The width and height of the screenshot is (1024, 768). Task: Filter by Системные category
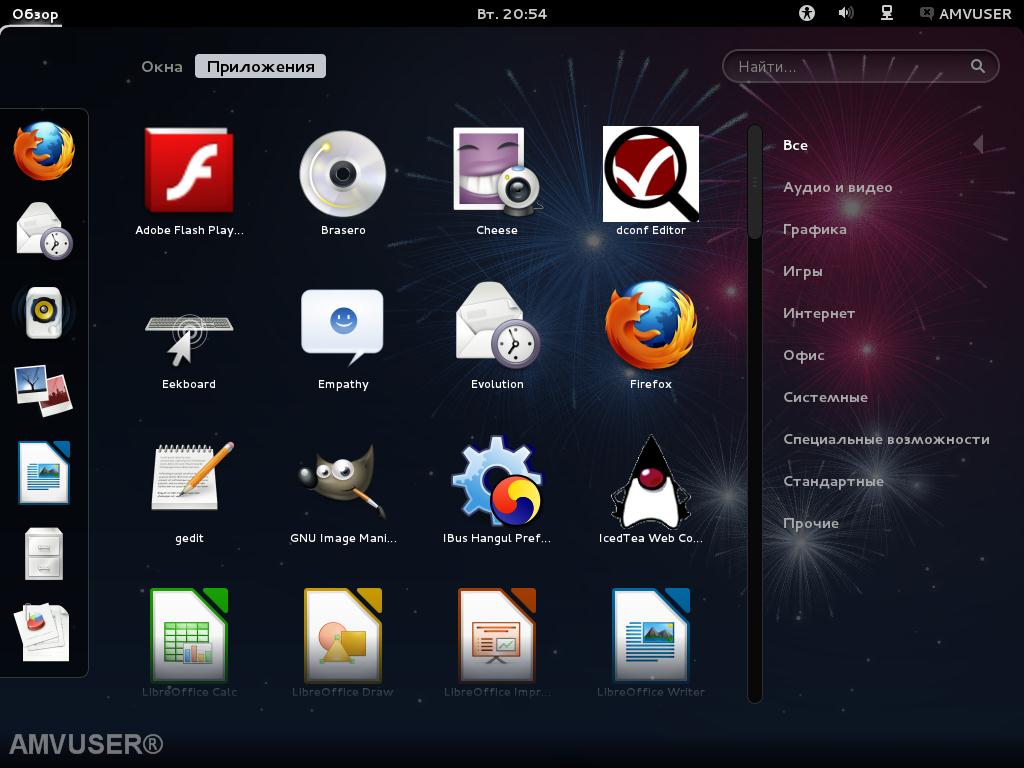coord(825,397)
